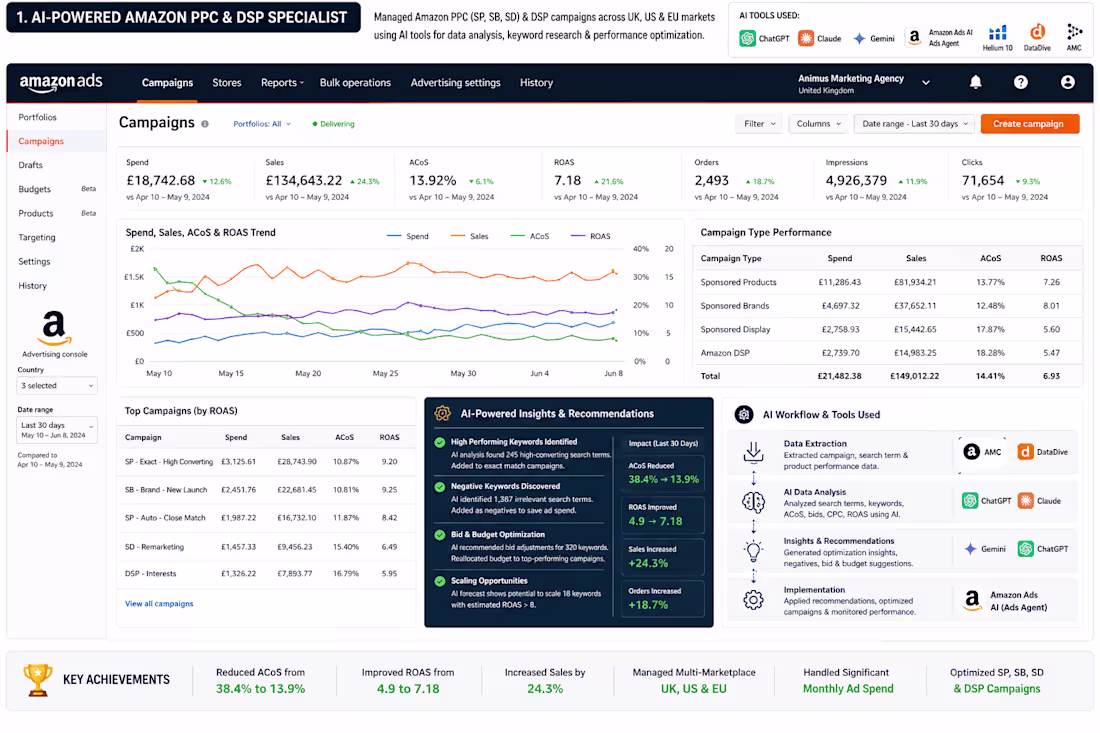
Task: Open the Campaigns tab in top navigation
Action: pos(167,83)
